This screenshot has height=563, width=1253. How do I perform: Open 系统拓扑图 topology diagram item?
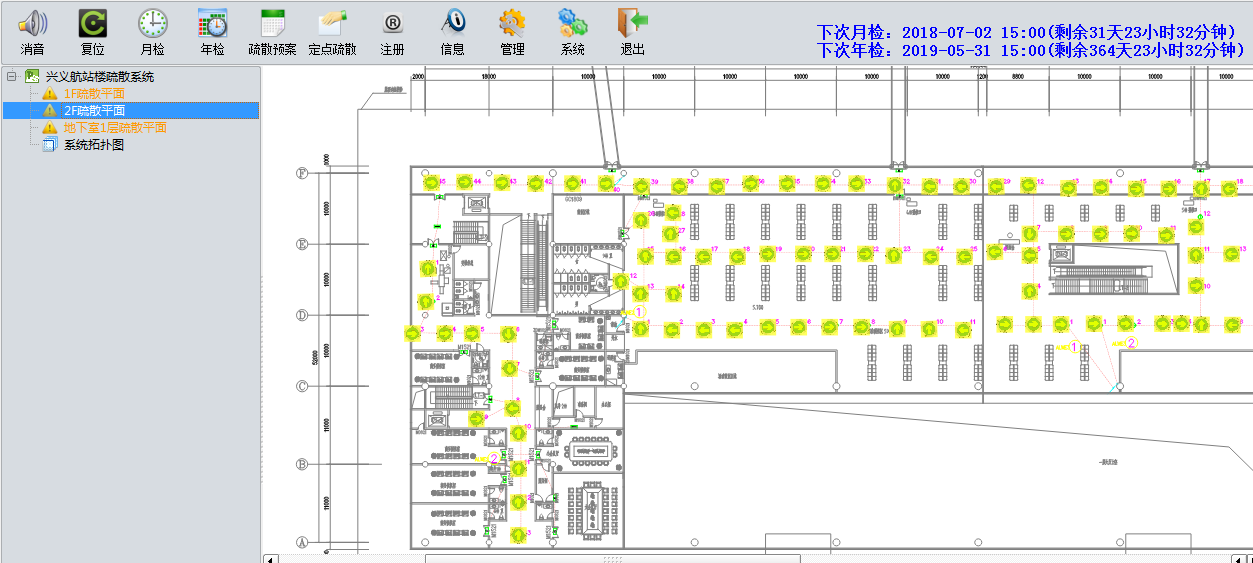click(94, 145)
